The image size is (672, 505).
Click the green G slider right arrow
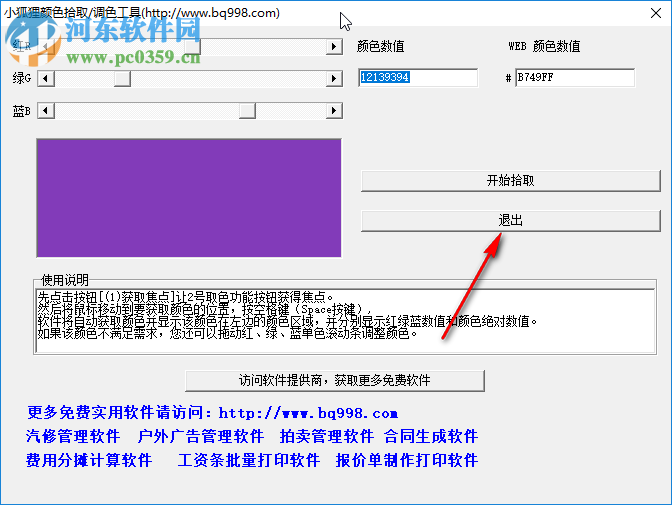click(x=334, y=78)
